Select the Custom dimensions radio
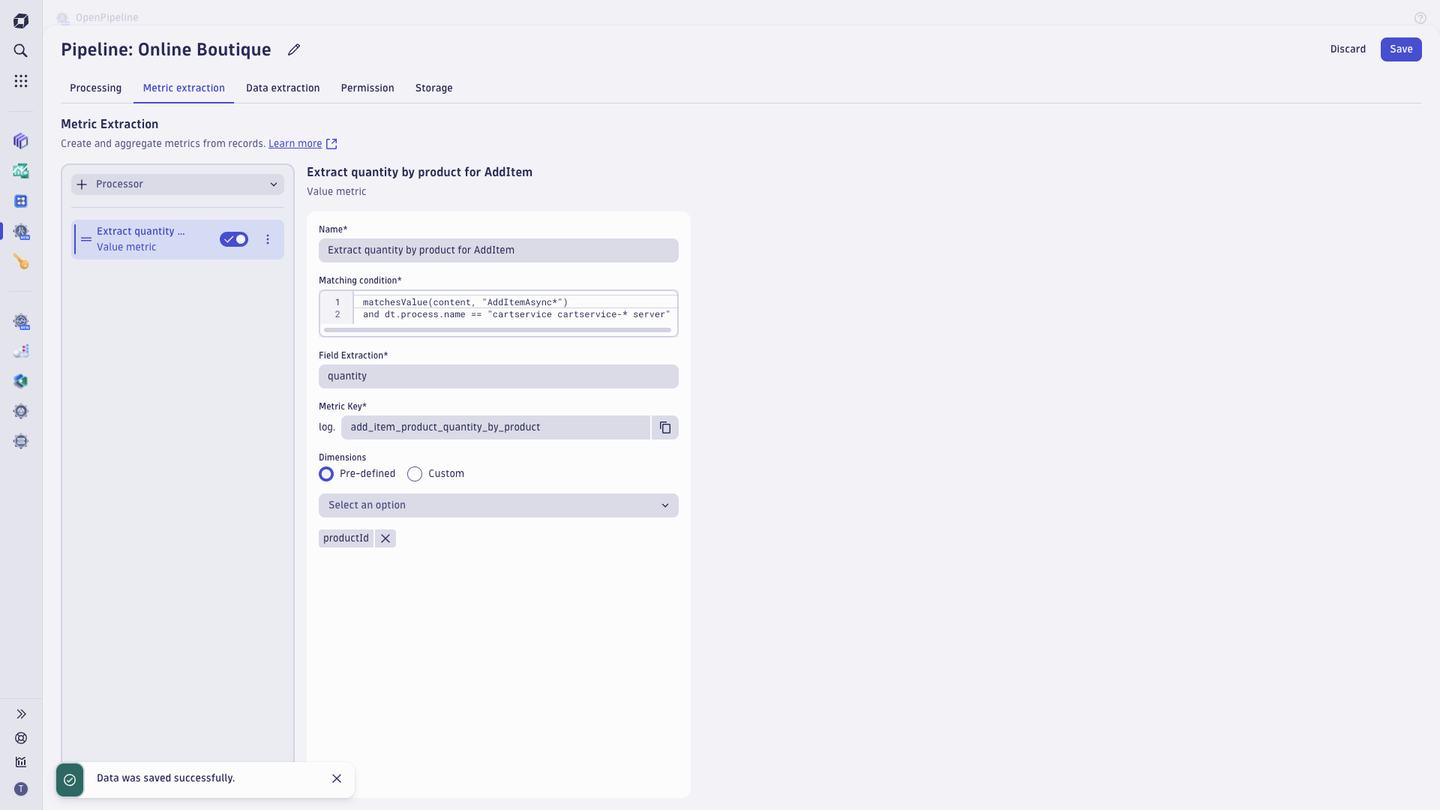The width and height of the screenshot is (1440, 810). click(414, 474)
